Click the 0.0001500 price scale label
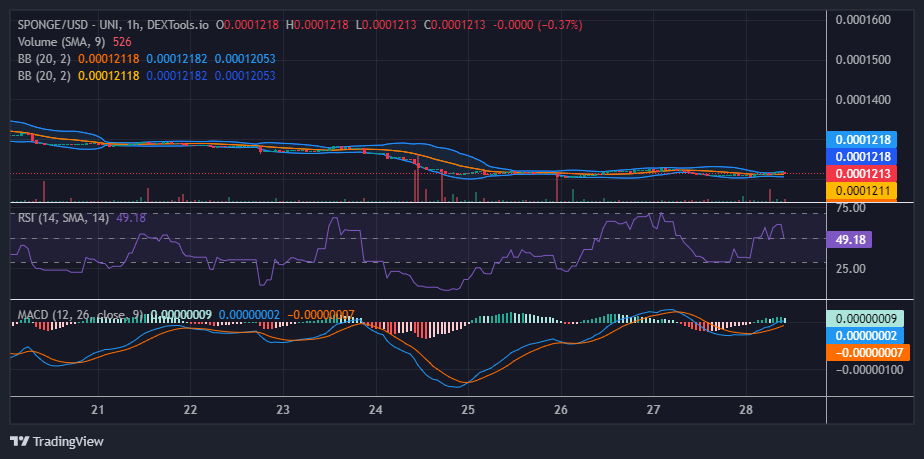The width and height of the screenshot is (924, 459). click(863, 60)
